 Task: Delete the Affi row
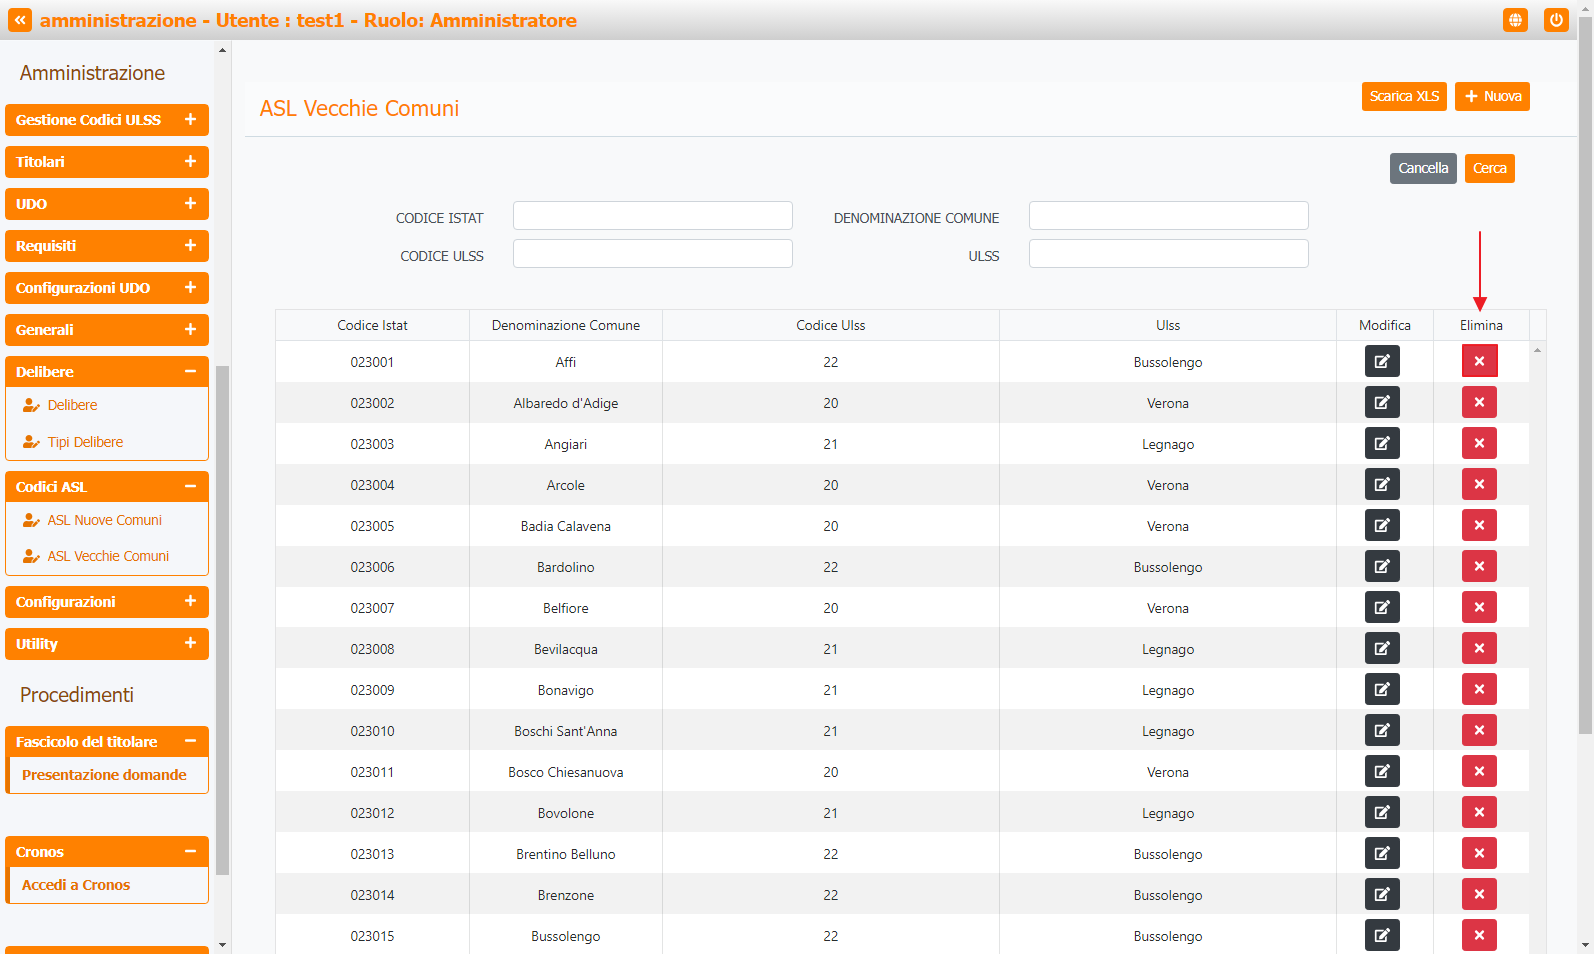(x=1478, y=362)
